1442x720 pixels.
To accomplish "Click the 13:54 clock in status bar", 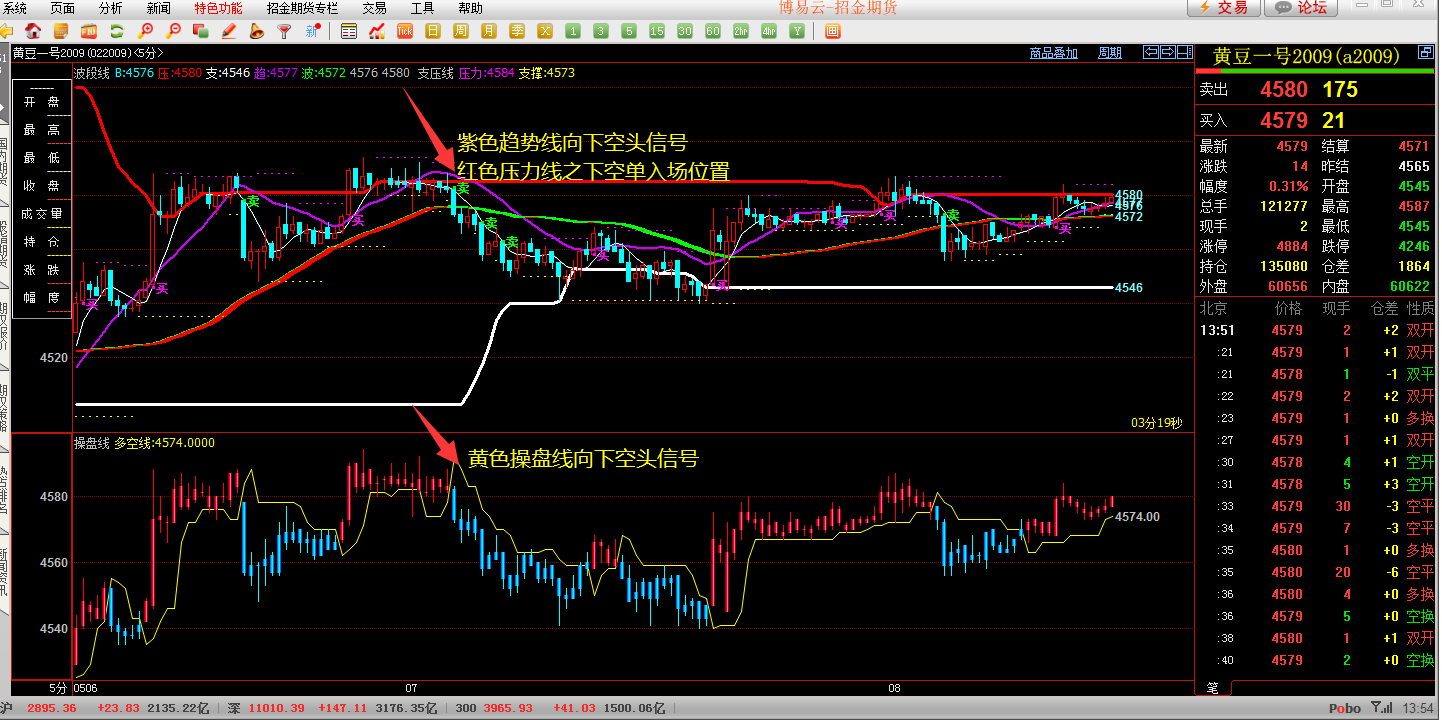I will point(1417,708).
